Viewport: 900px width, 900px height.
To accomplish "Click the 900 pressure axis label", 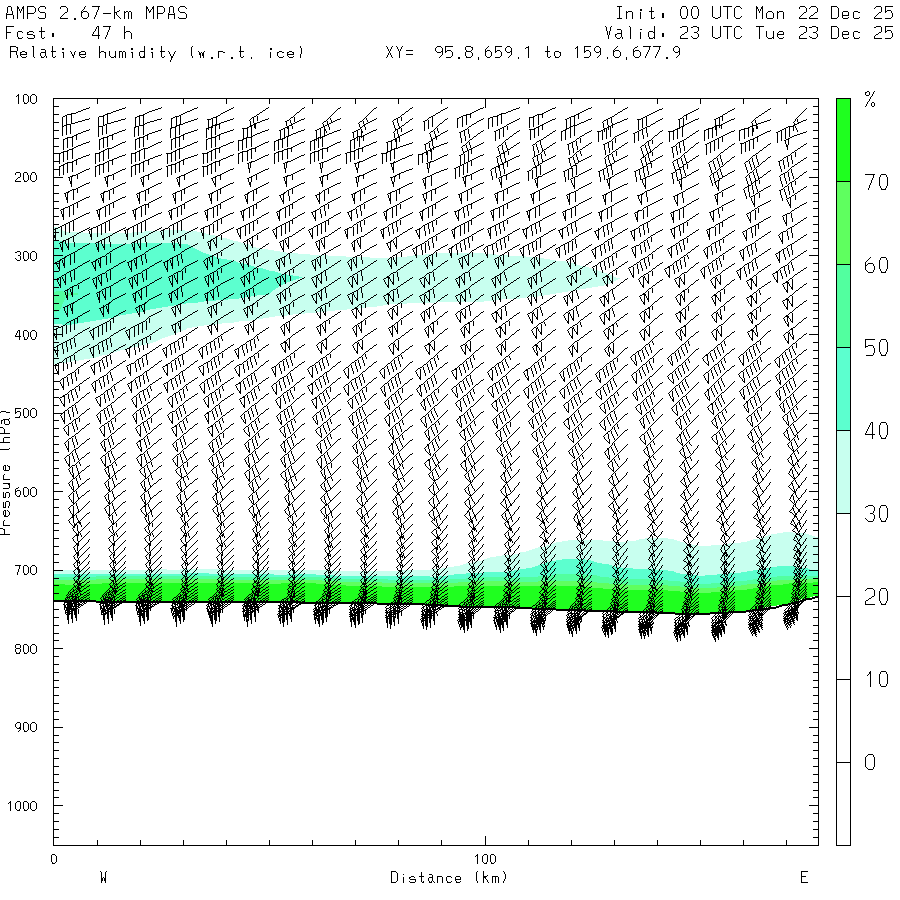I will [26, 727].
